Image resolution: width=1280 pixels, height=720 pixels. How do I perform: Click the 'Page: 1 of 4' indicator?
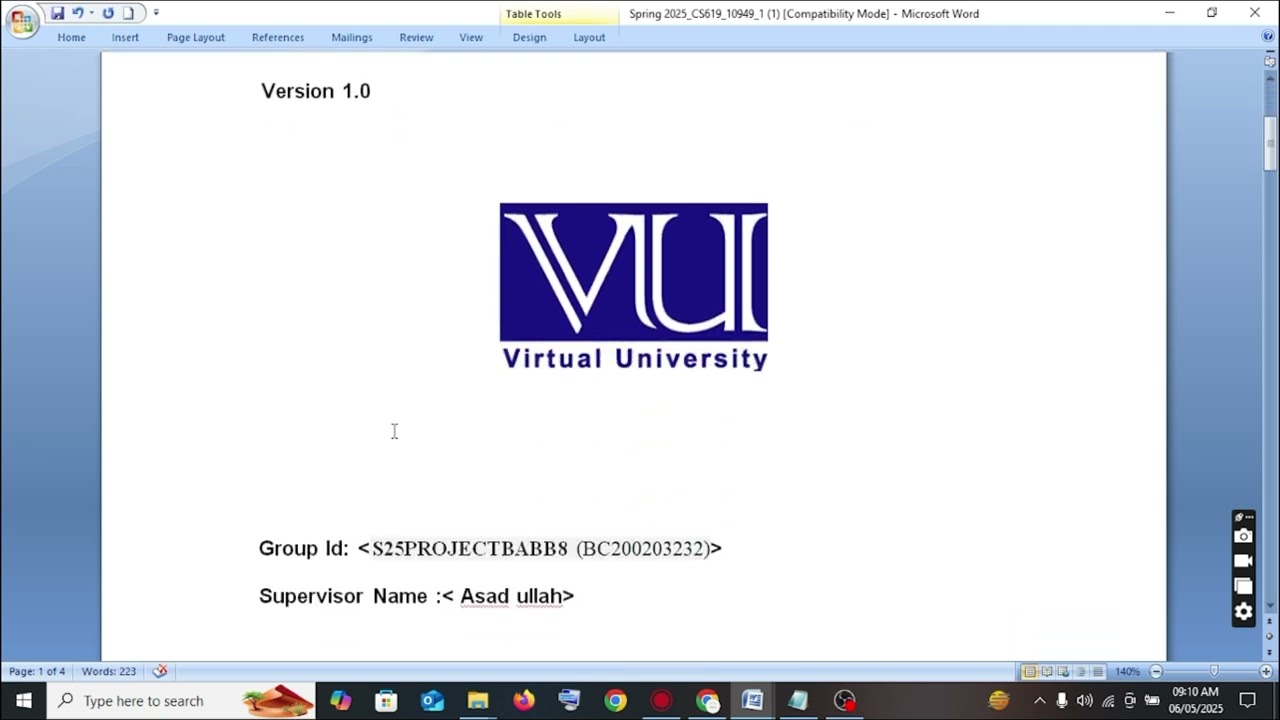[37, 671]
